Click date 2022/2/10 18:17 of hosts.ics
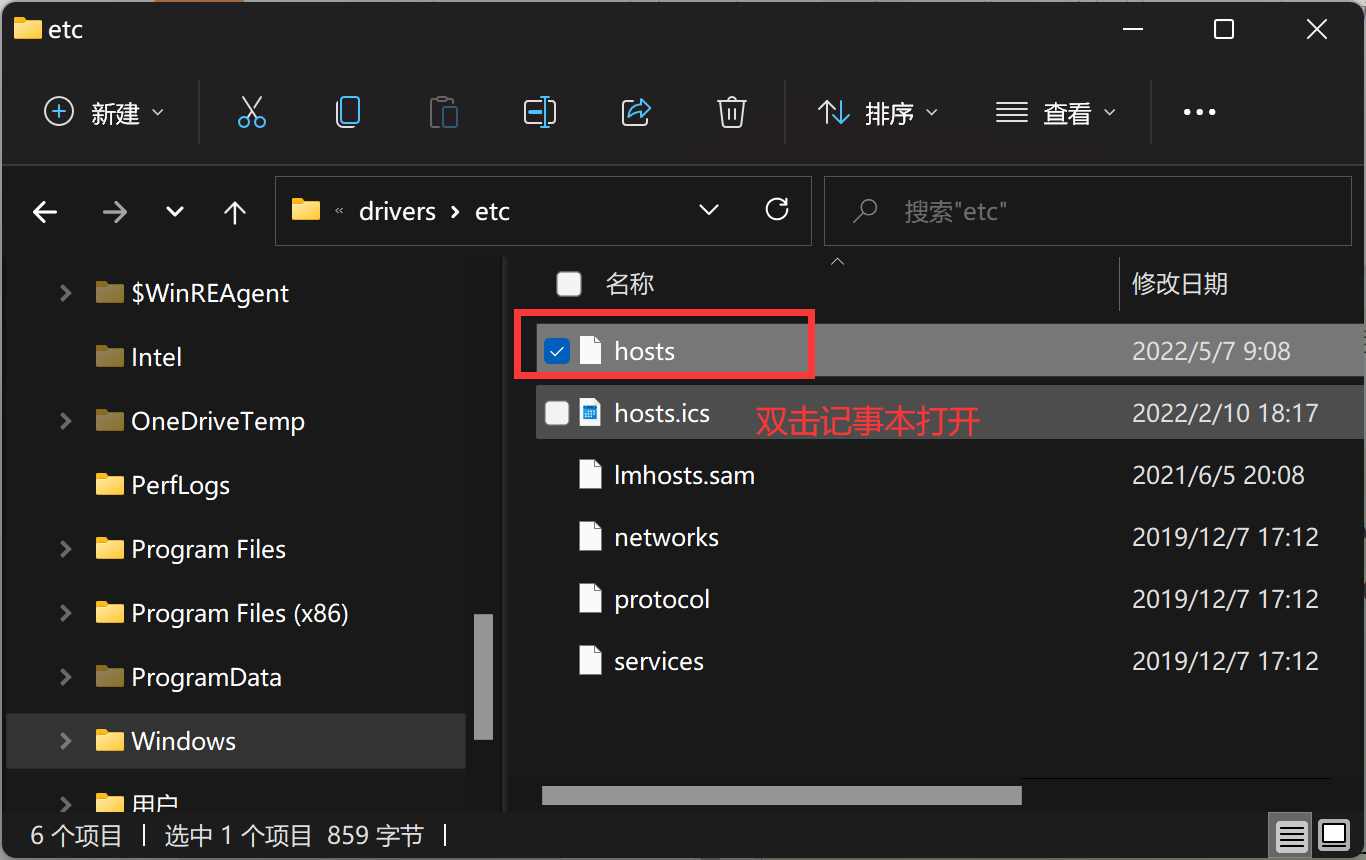The image size is (1366, 860). [1225, 413]
